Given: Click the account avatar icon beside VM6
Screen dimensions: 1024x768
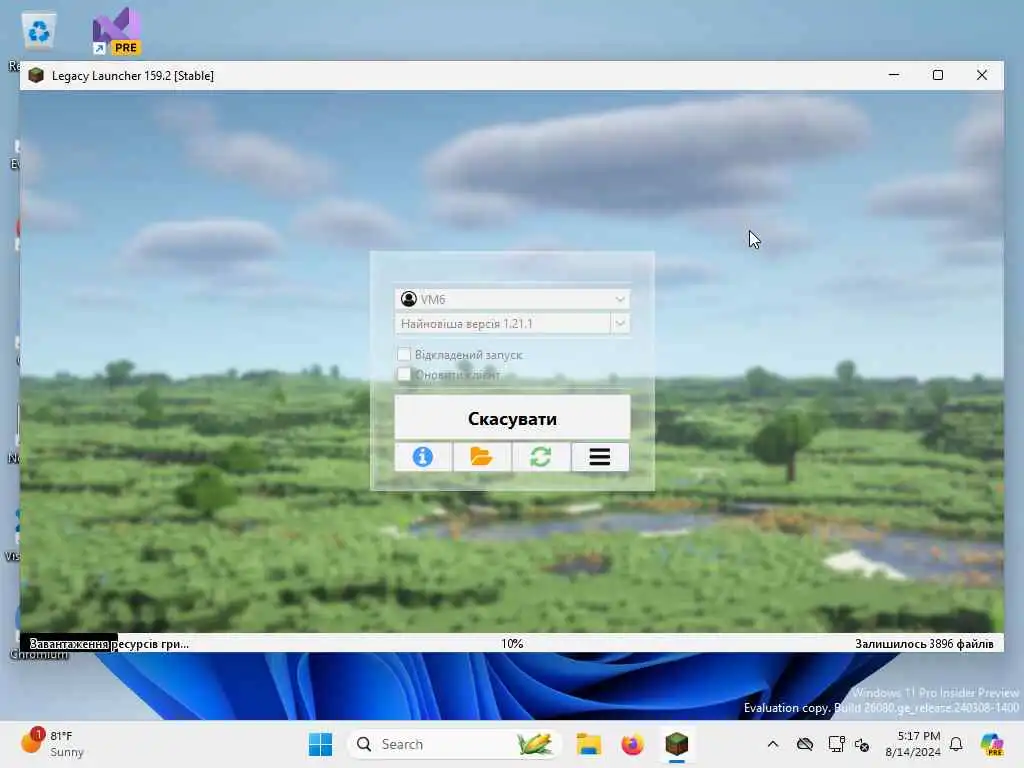Looking at the screenshot, I should (409, 299).
